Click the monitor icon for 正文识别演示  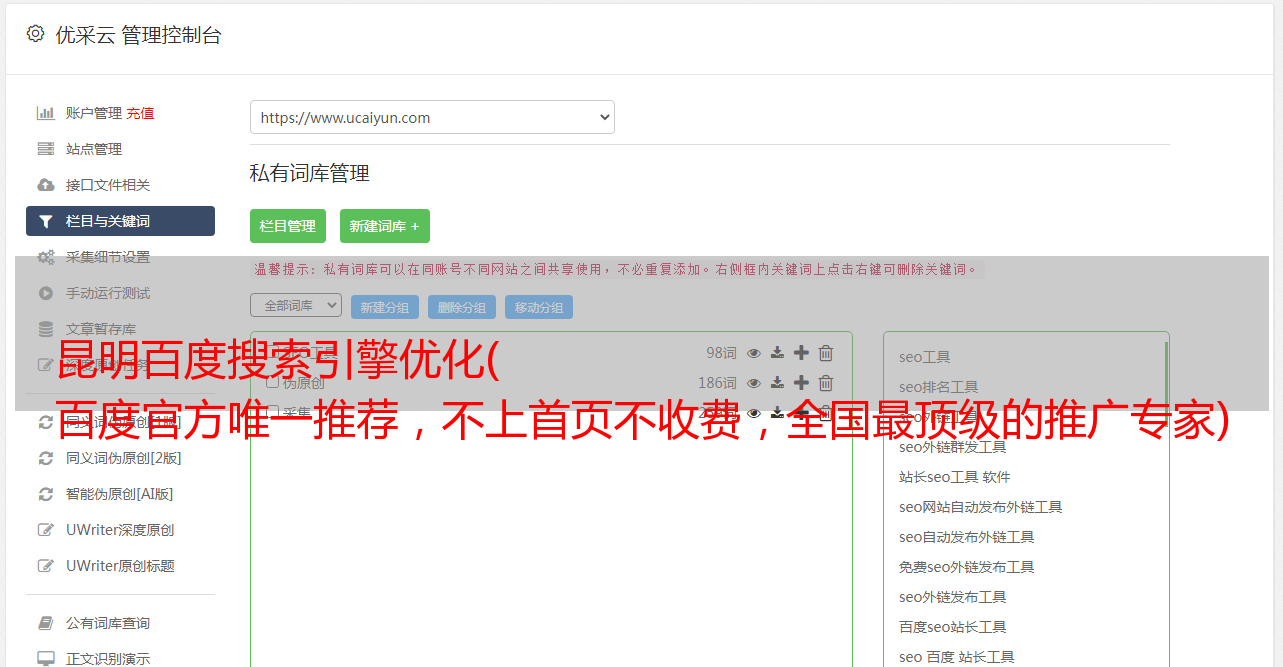point(45,659)
